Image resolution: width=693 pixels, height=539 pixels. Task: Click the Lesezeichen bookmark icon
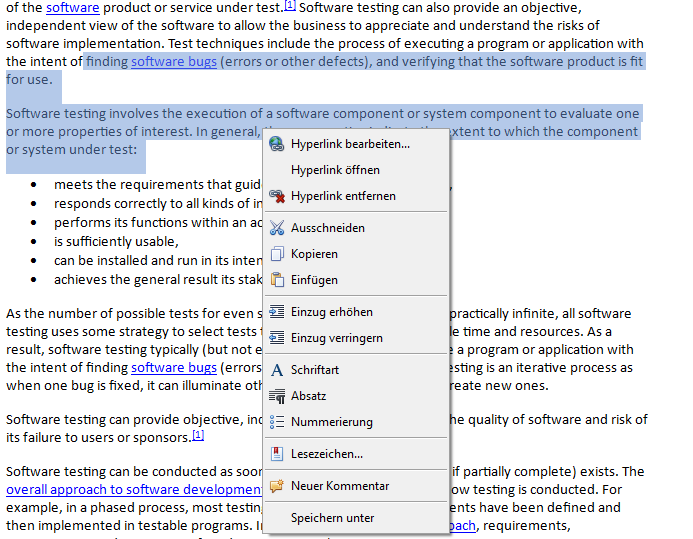point(277,454)
